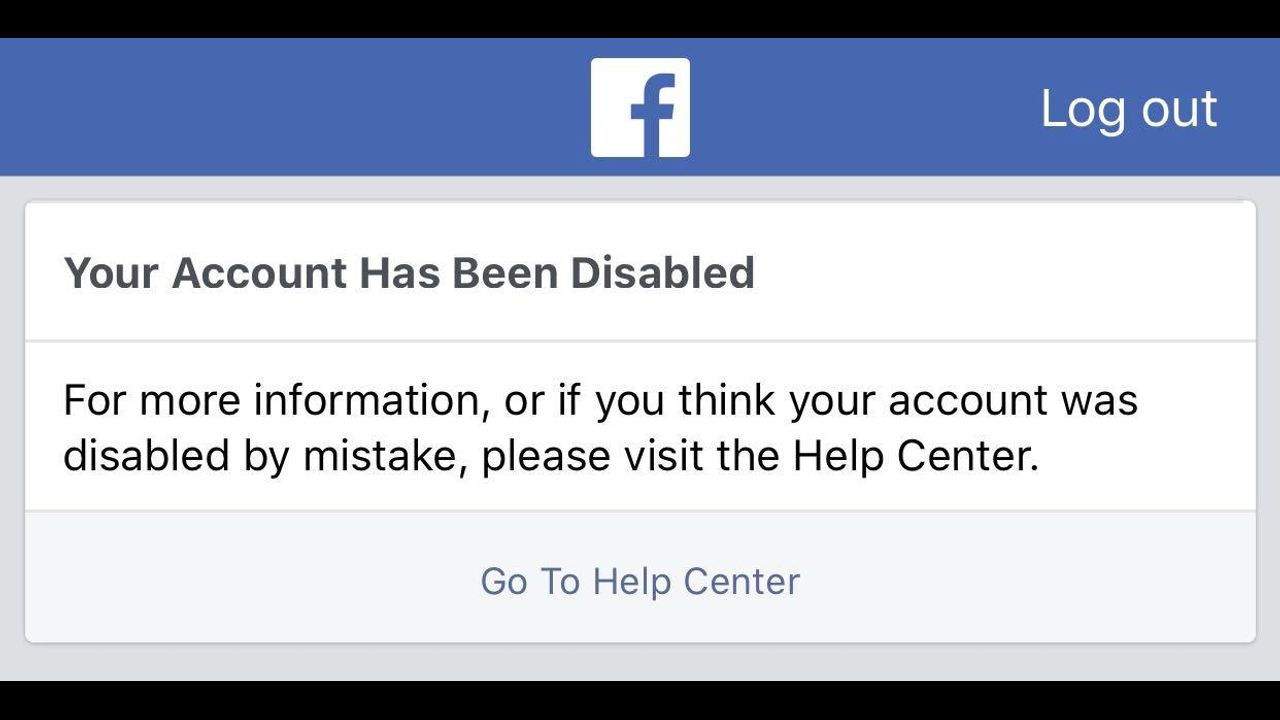The image size is (1280, 720).
Task: Open the Go To Help Center link
Action: coord(640,581)
